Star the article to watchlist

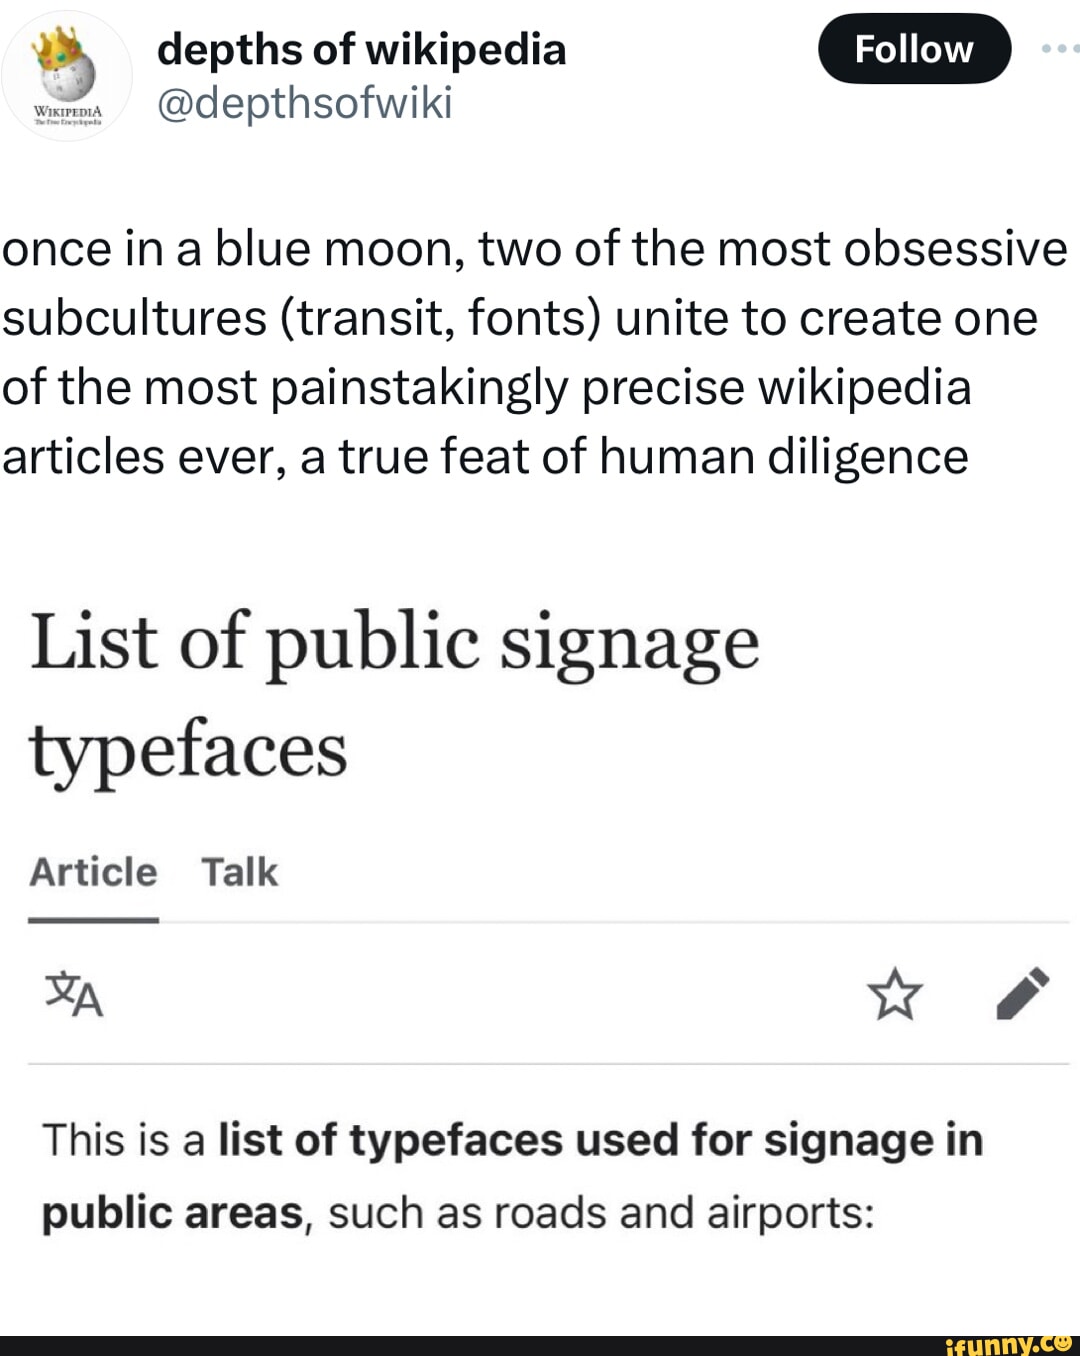tap(894, 994)
